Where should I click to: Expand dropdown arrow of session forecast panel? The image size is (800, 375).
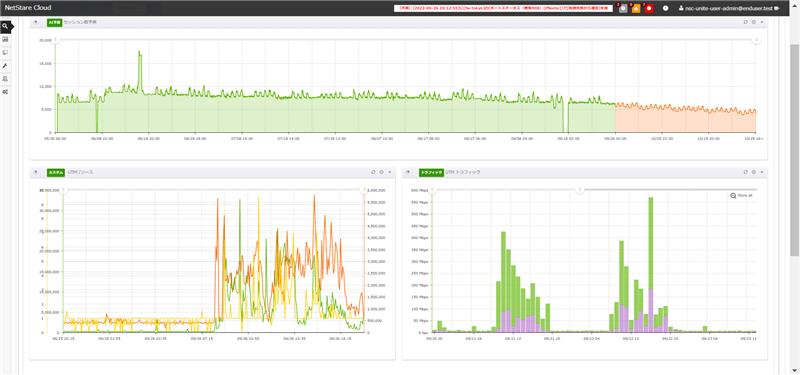762,22
